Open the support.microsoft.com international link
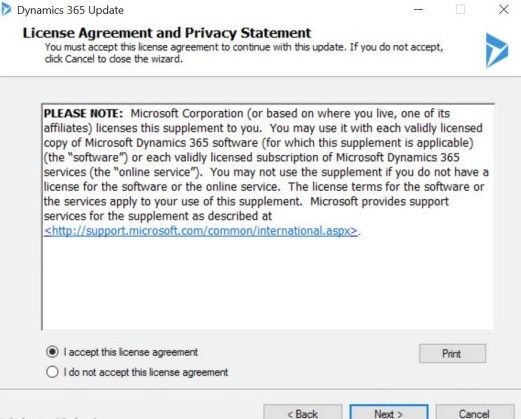This screenshot has width=521, height=419. [201, 231]
